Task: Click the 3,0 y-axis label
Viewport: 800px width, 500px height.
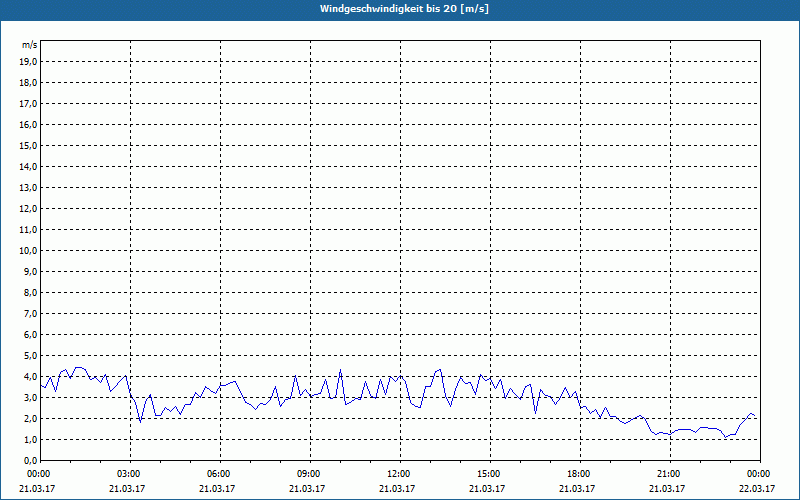Action: click(30, 397)
